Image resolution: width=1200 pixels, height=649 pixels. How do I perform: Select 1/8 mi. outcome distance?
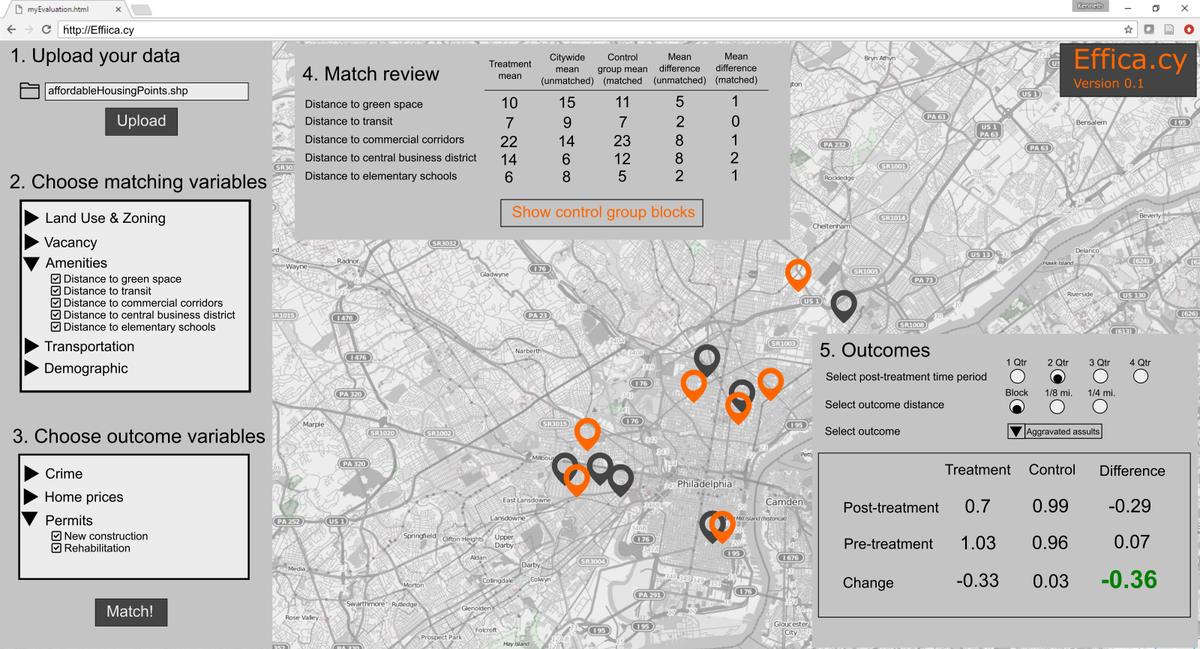1057,407
